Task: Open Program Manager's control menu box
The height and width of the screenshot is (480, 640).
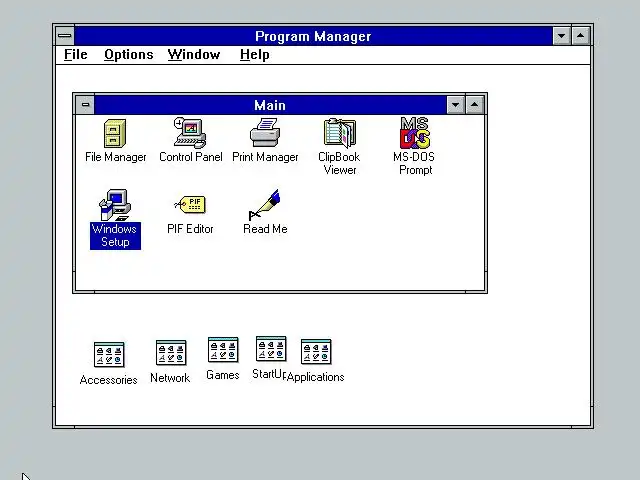Action: click(x=64, y=36)
